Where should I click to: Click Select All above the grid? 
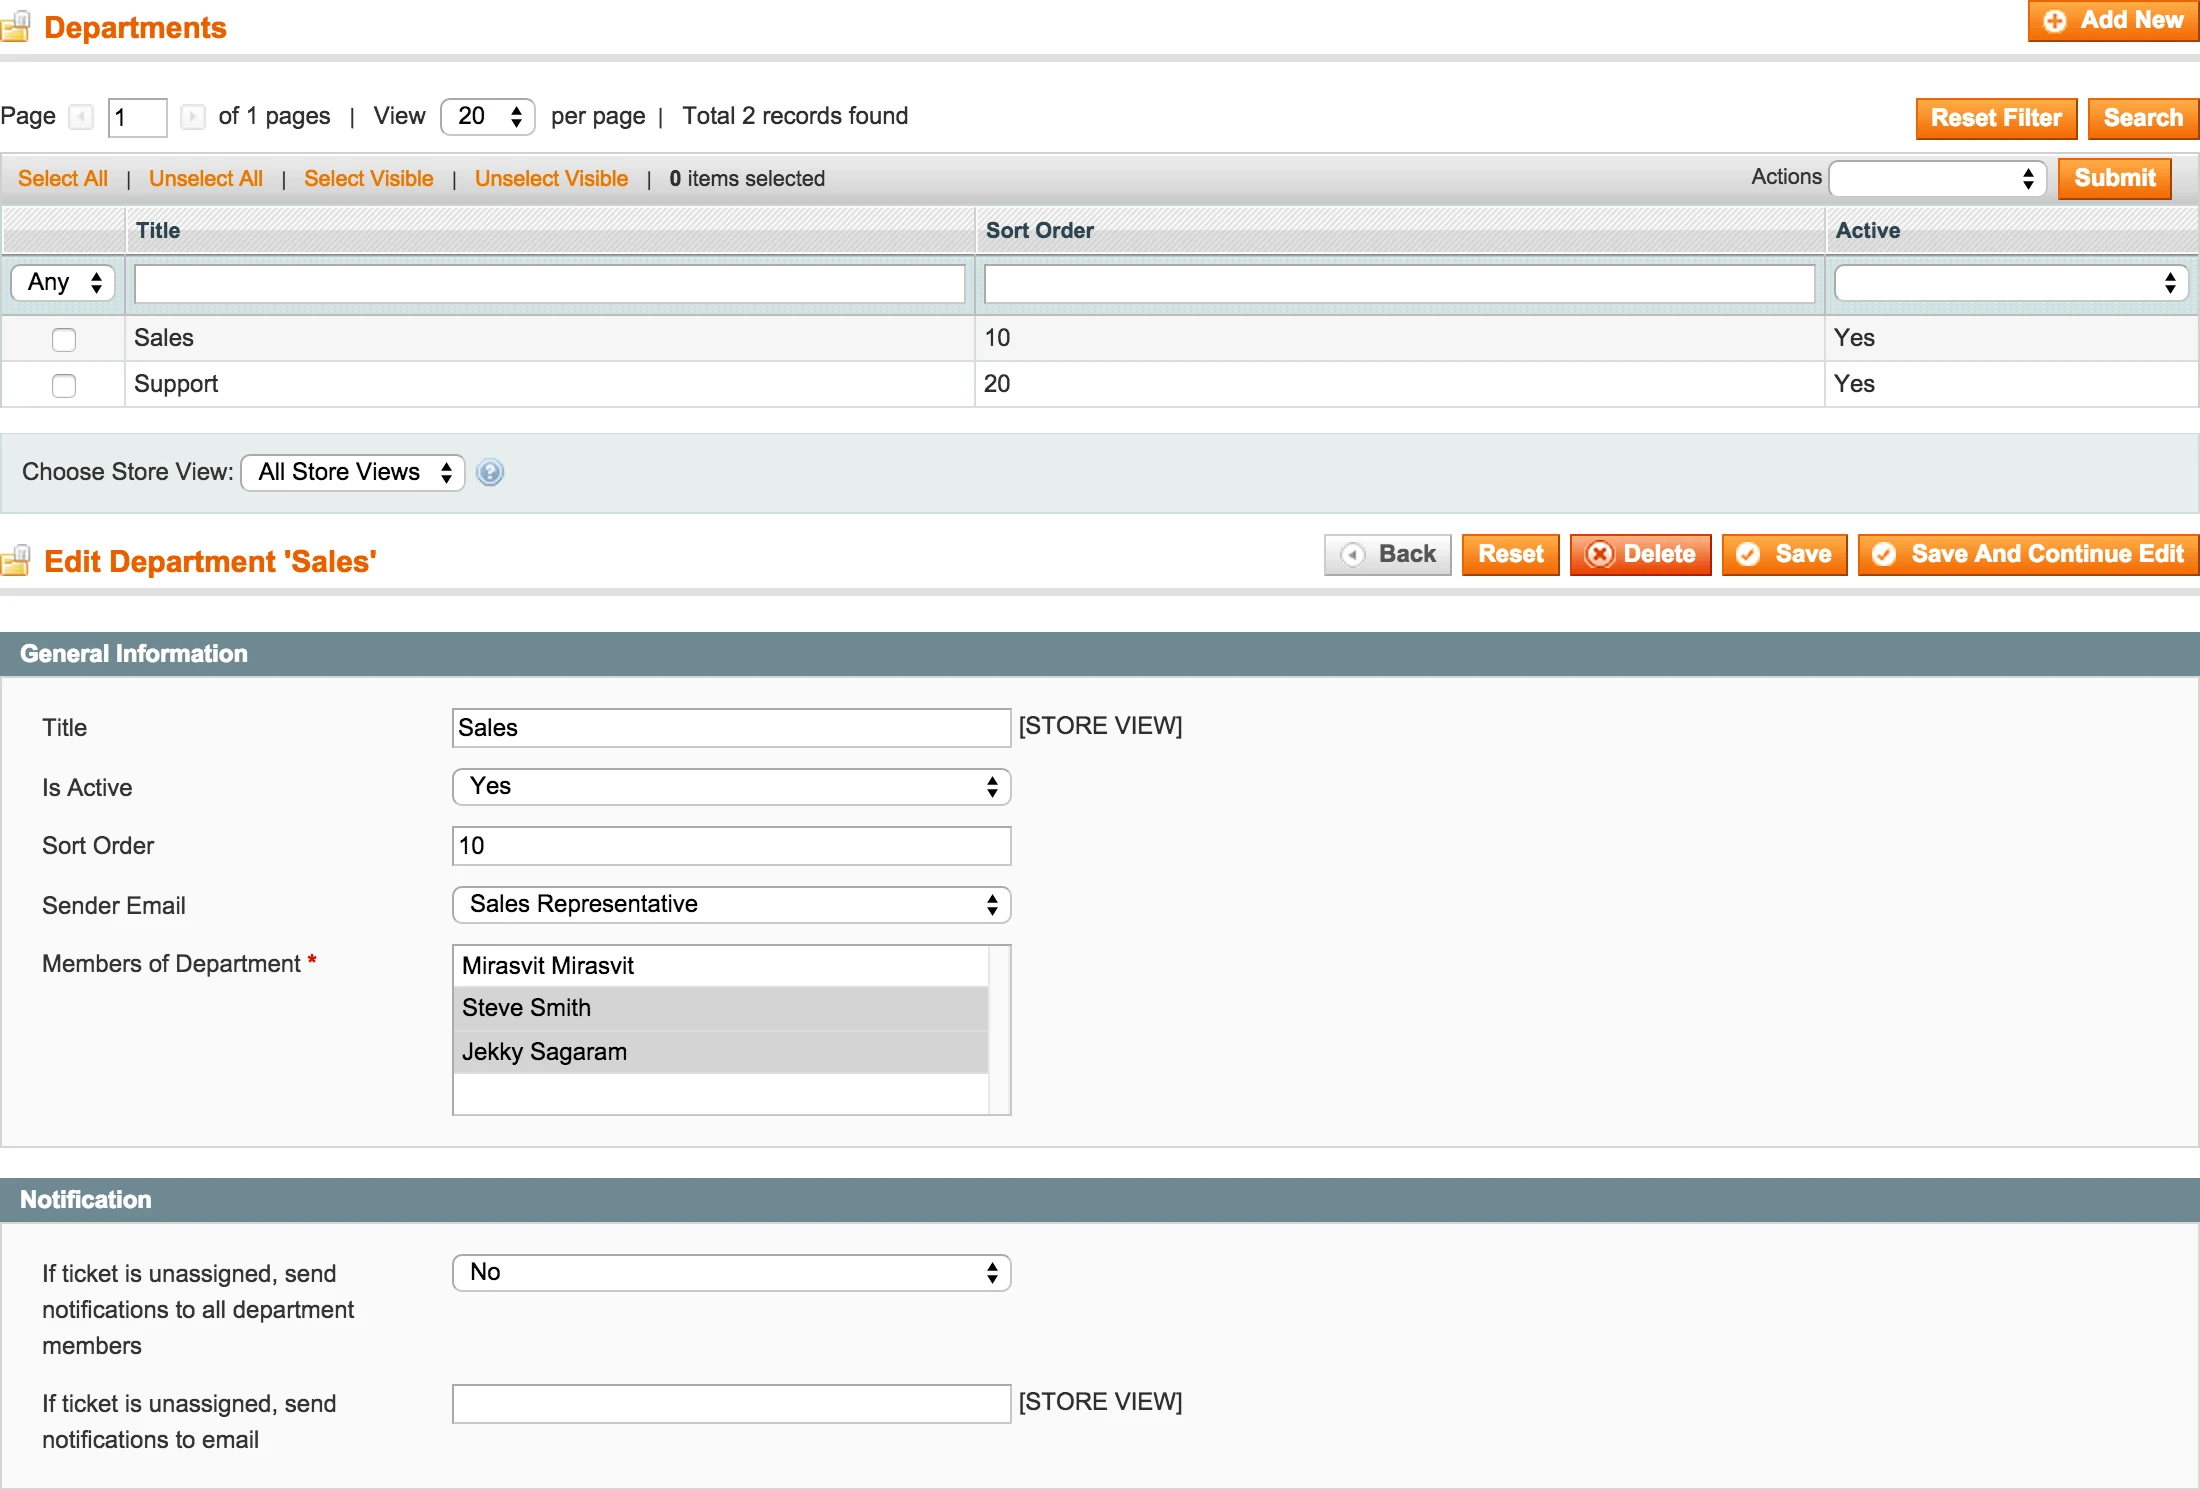(62, 178)
